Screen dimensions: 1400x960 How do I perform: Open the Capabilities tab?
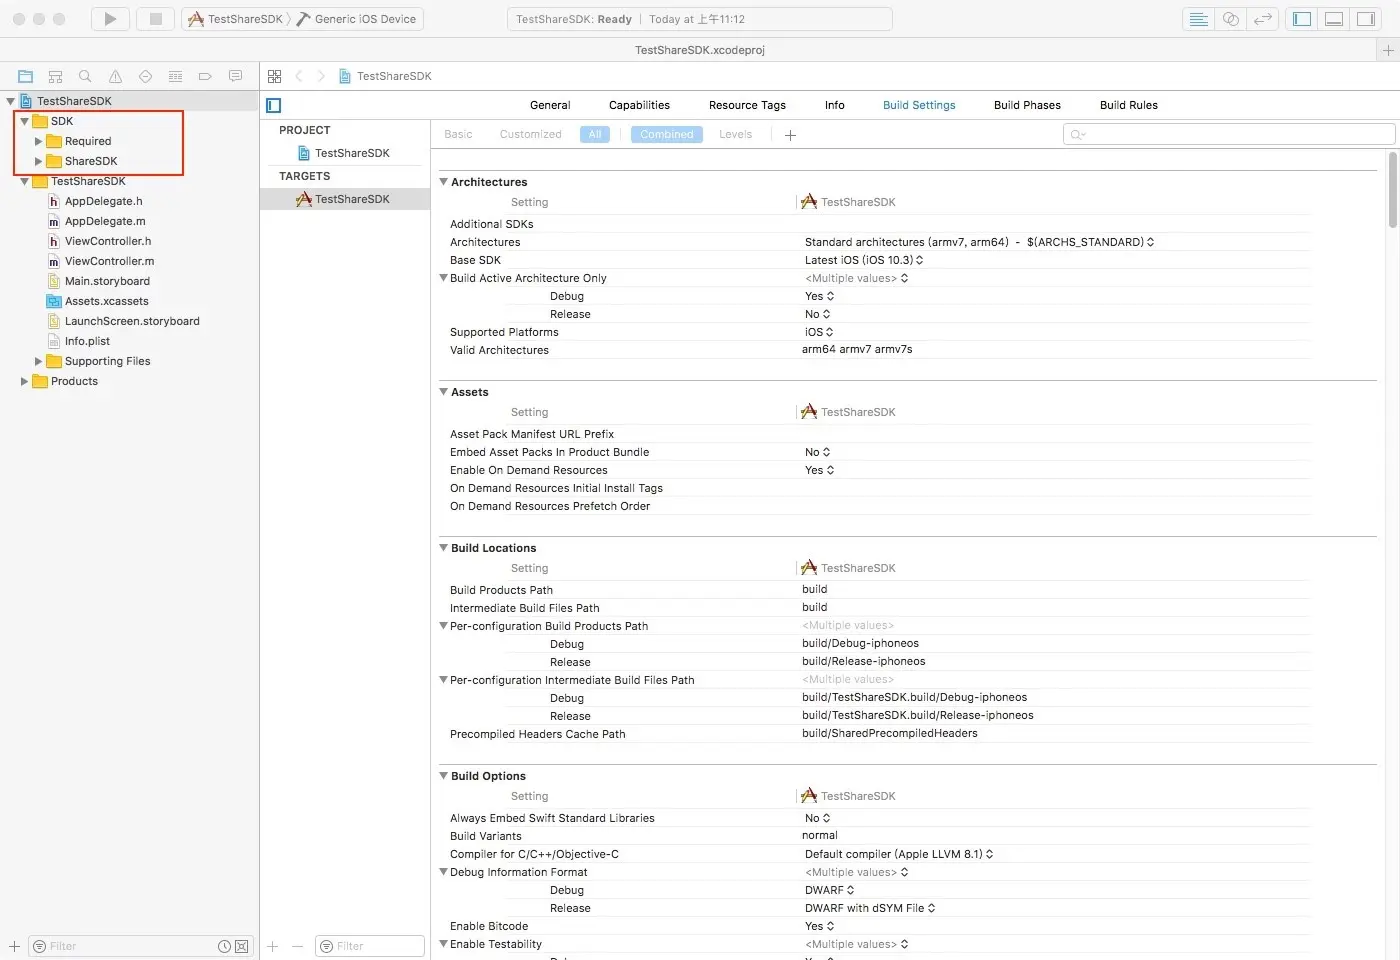[x=639, y=105]
